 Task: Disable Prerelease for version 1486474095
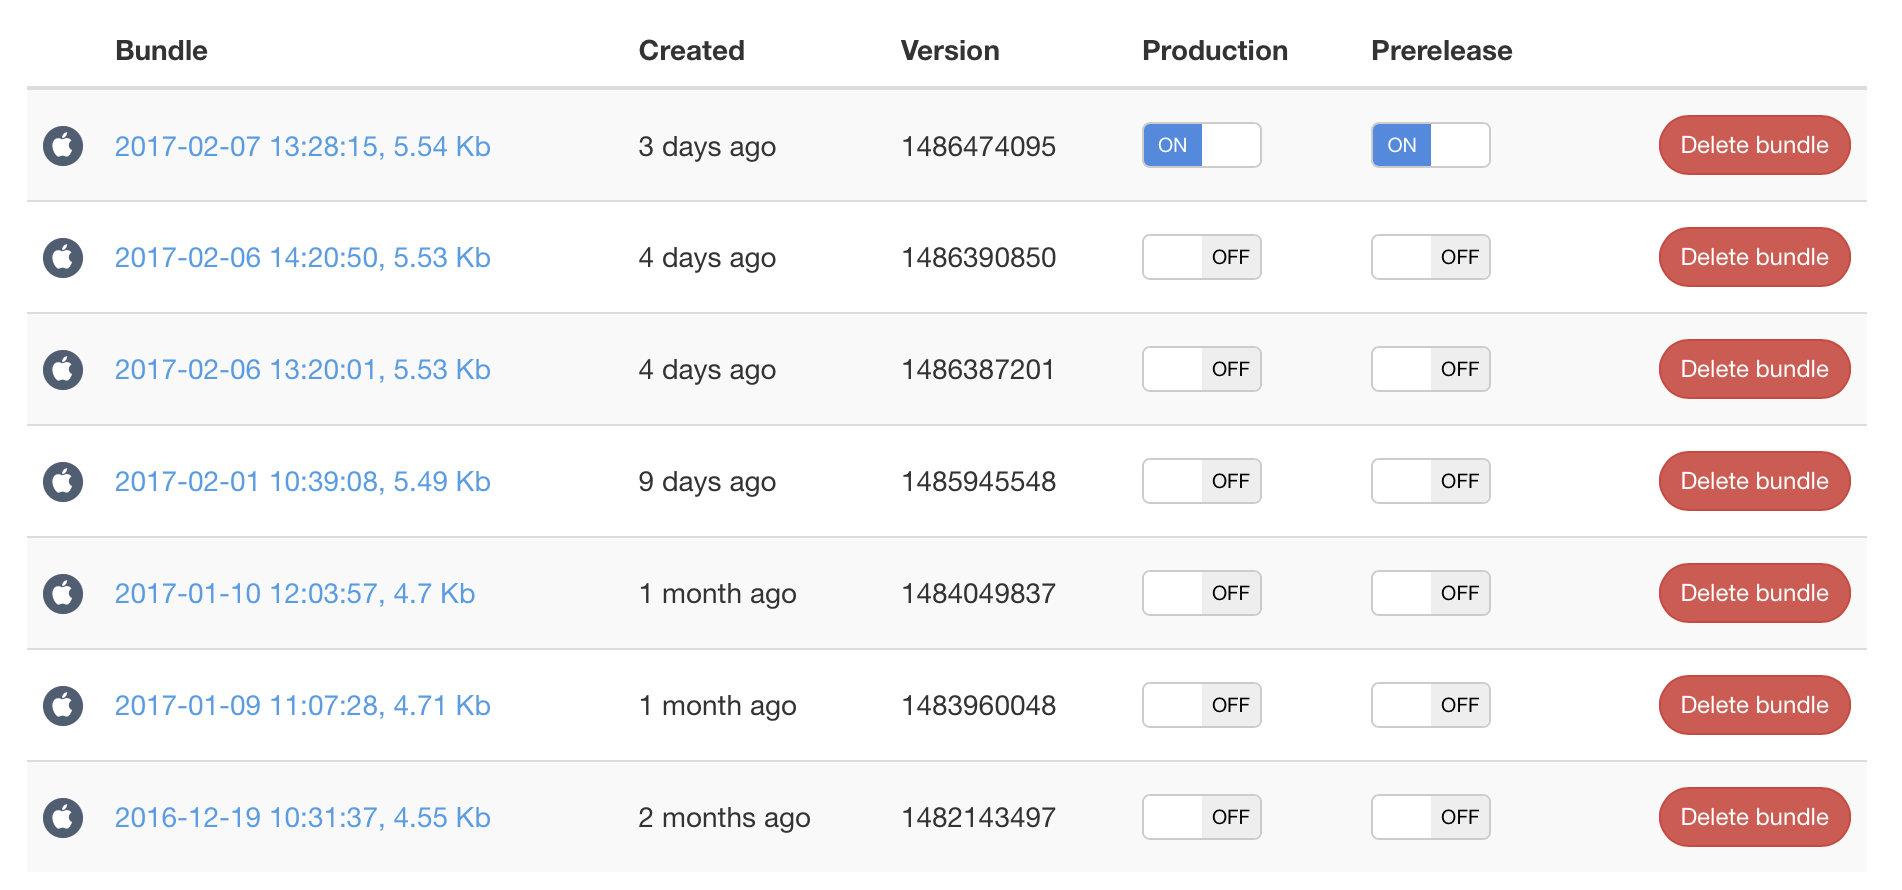coord(1430,146)
